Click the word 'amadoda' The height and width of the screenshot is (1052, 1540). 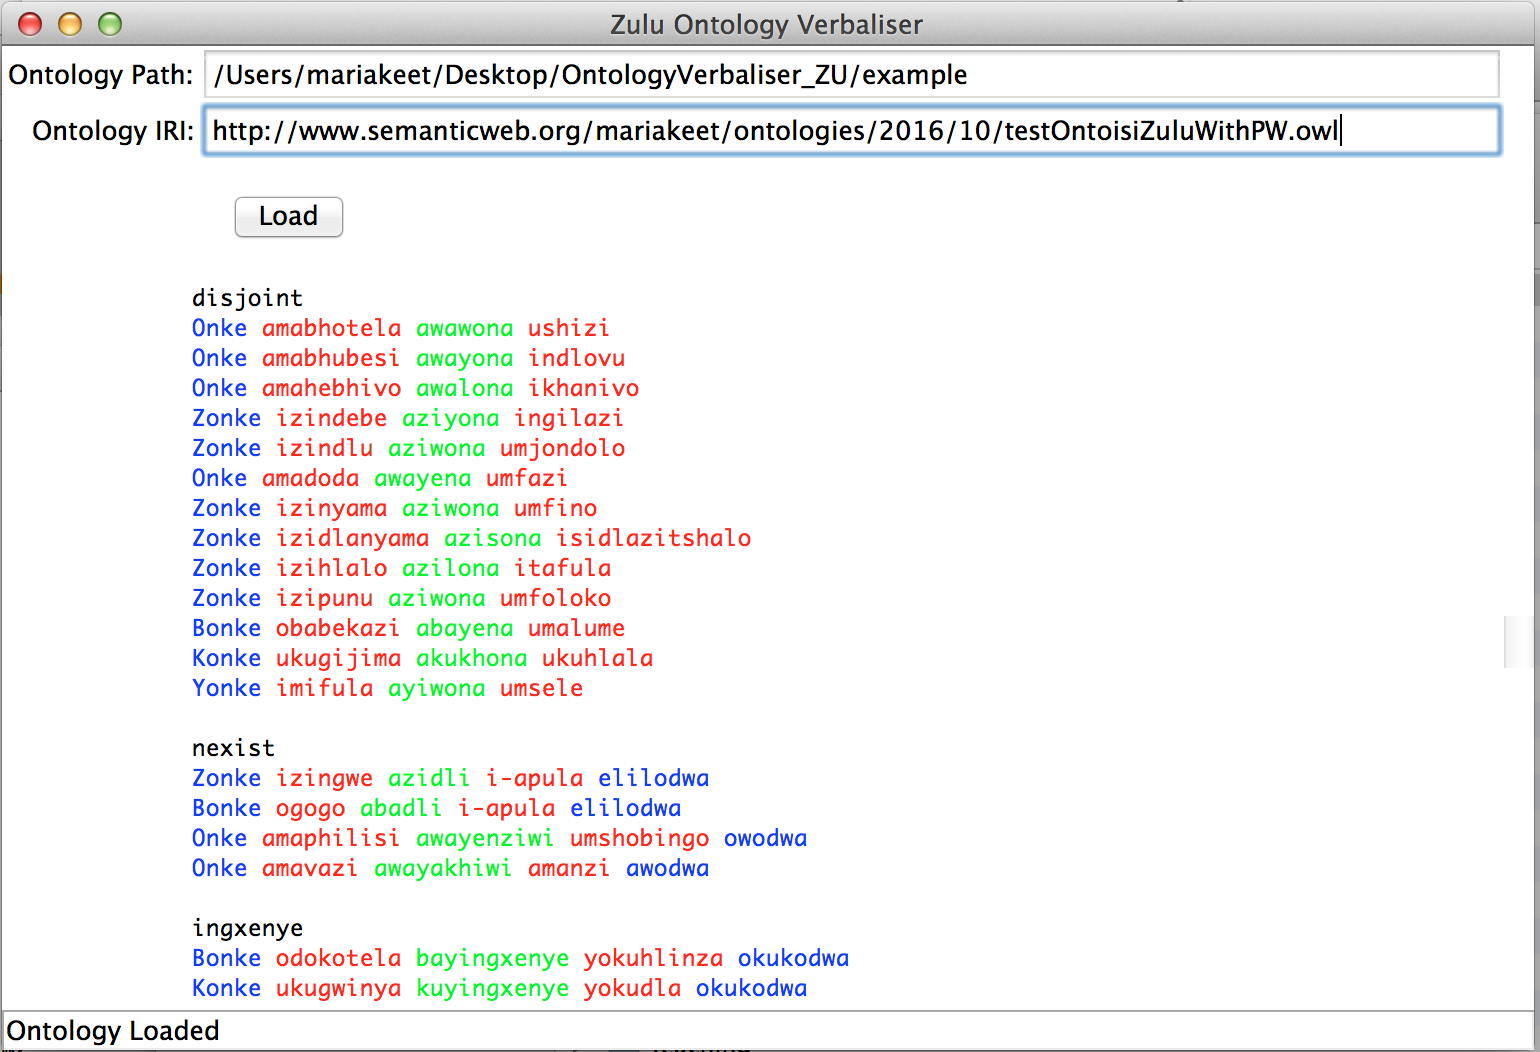tap(310, 478)
